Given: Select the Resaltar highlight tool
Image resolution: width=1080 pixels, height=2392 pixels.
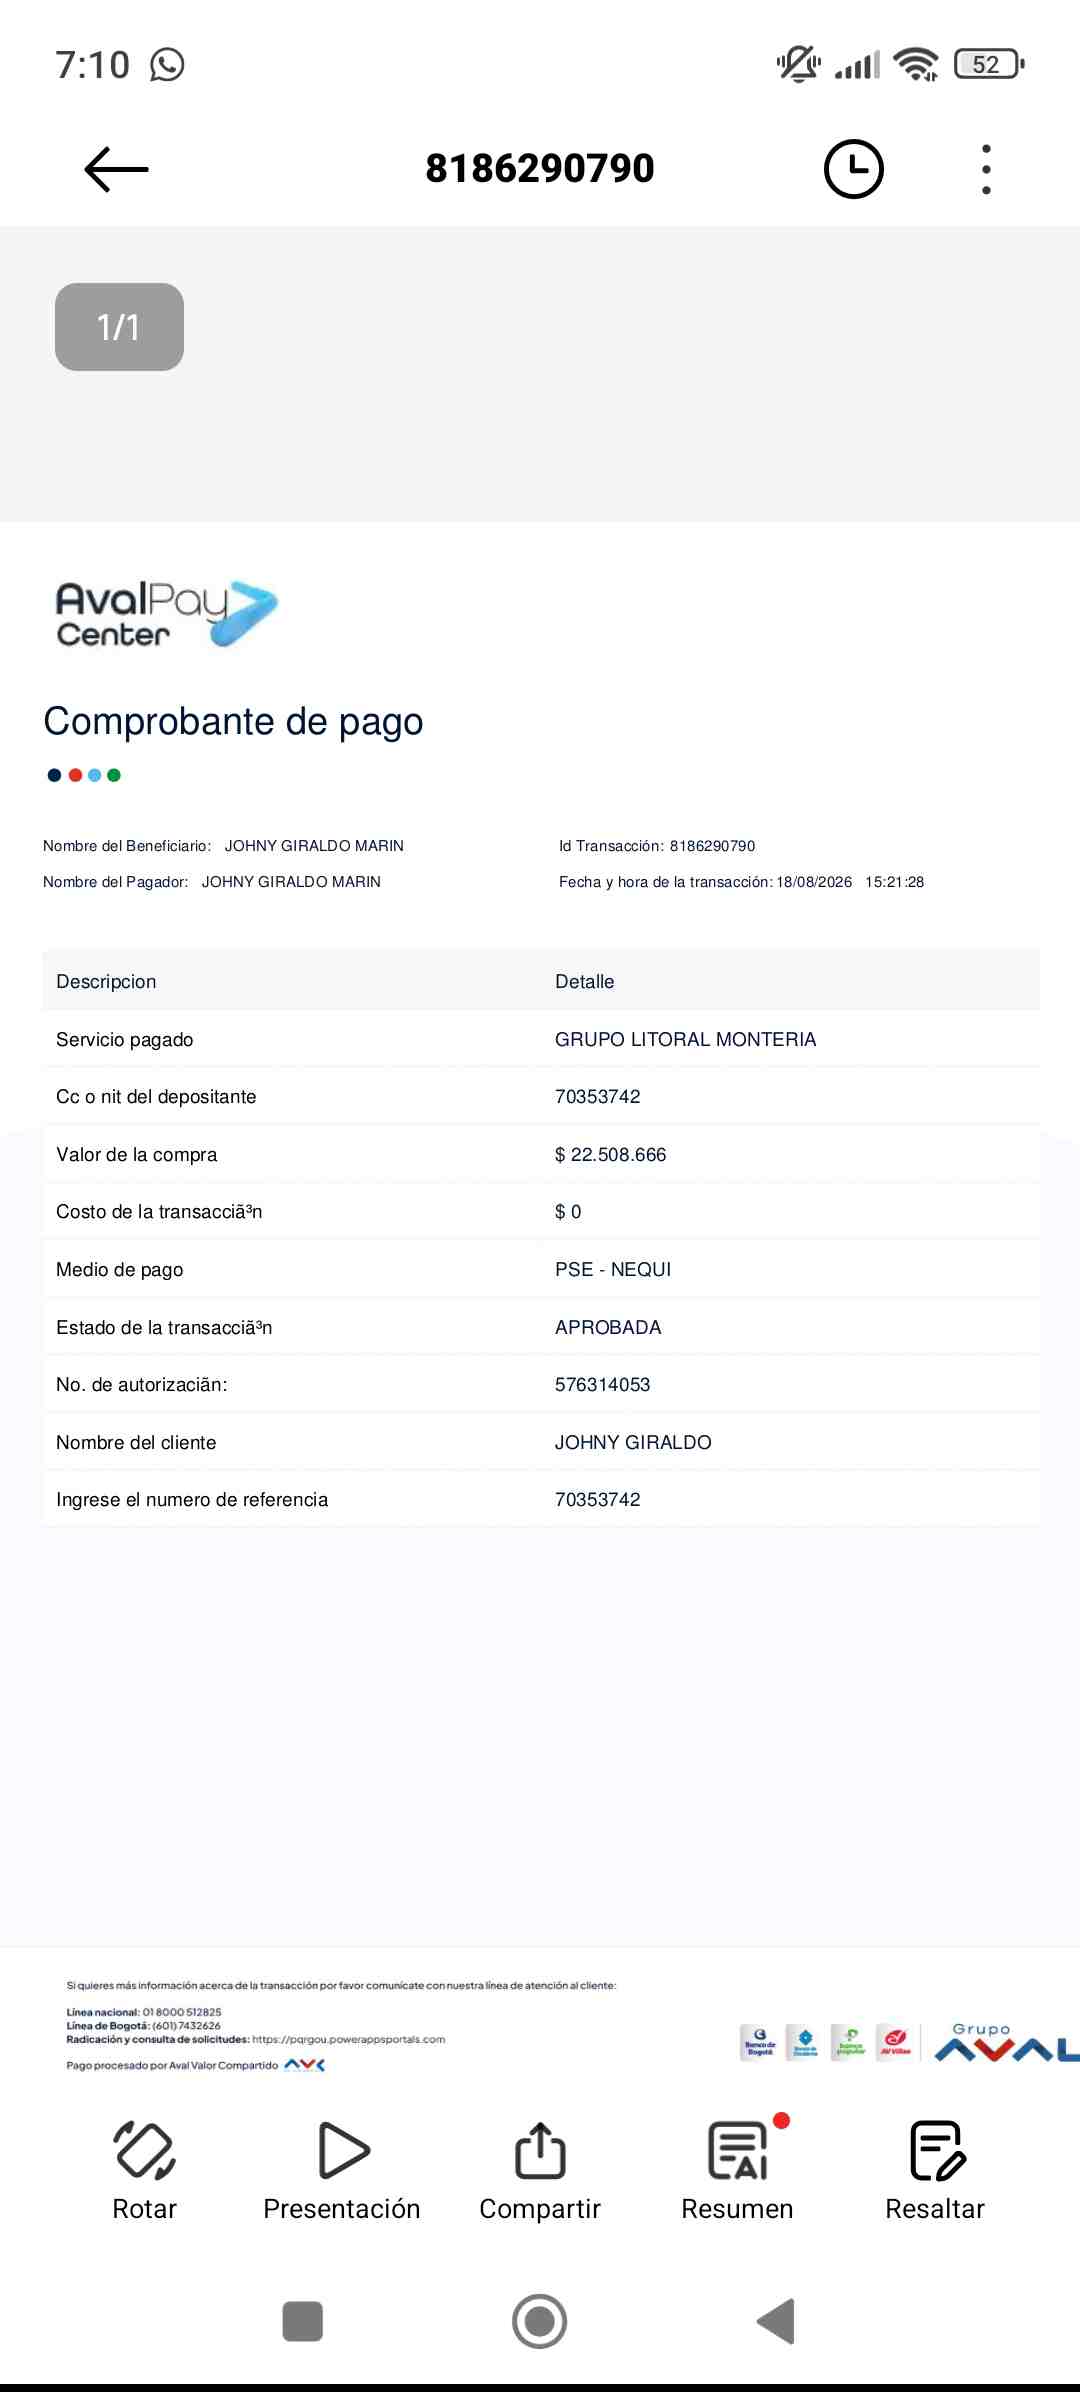Looking at the screenshot, I should point(936,2150).
